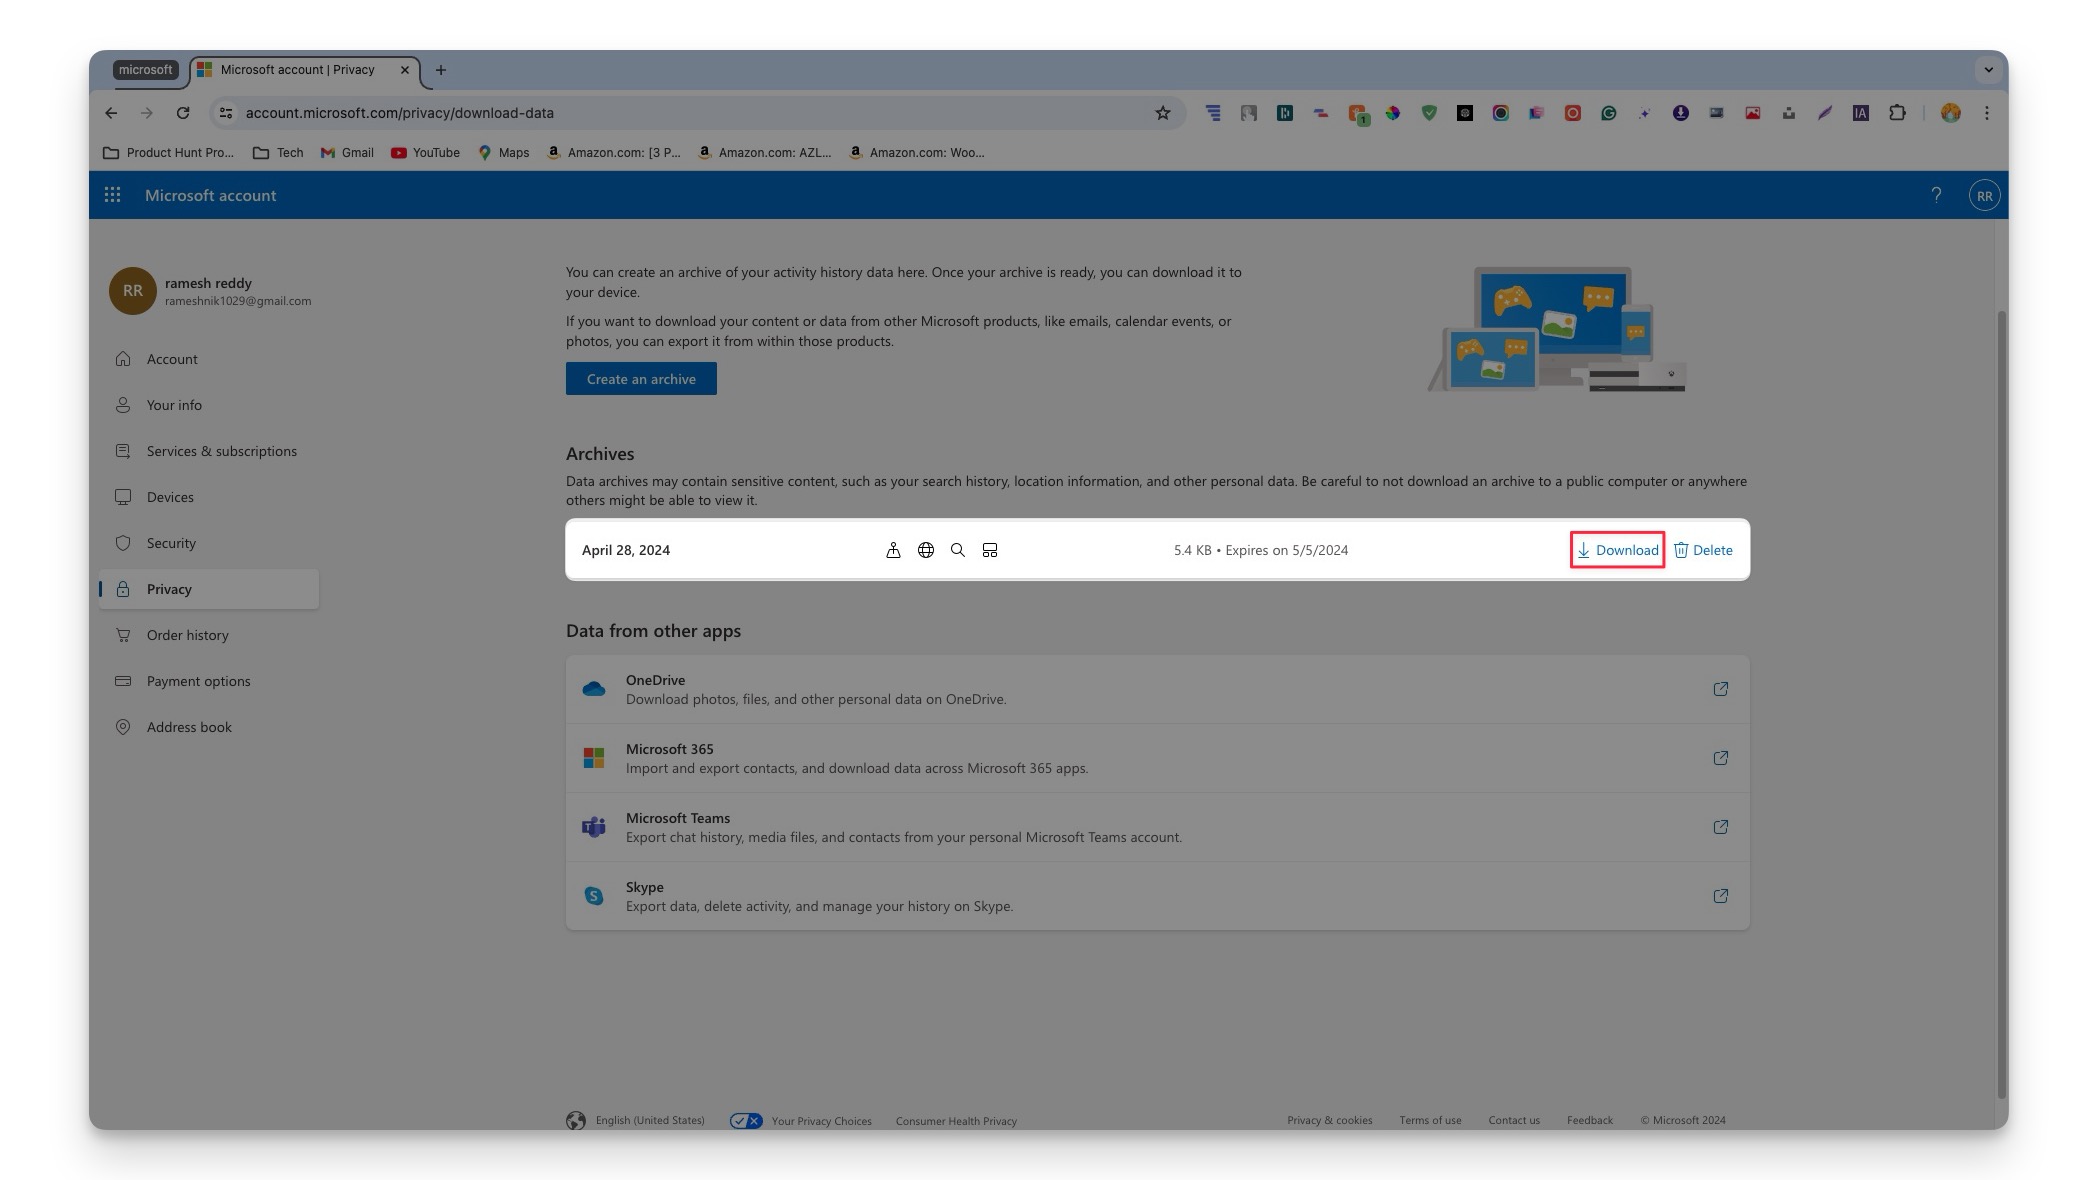Open the OneDrive data row
Viewport: 2097px width, 1180px height.
(1157, 689)
